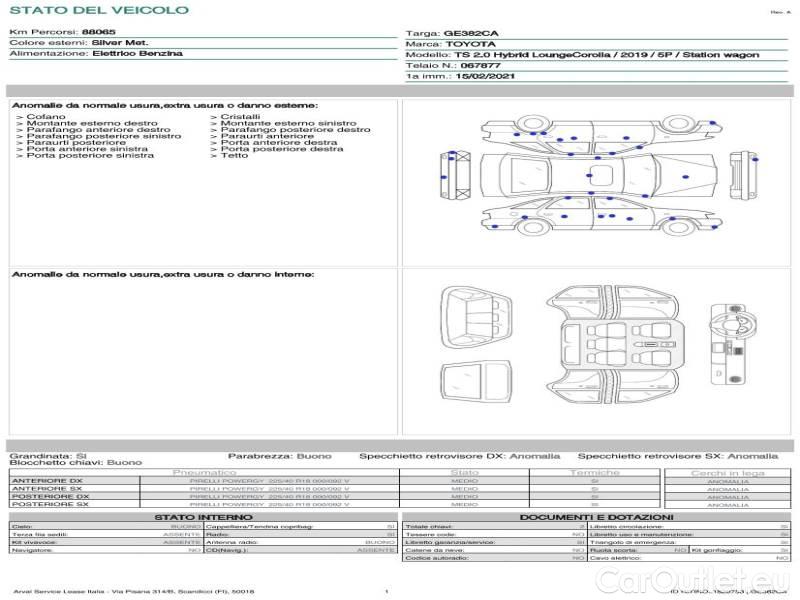800x600 pixels.
Task: Click the ANTERIORE DX tyre row label
Action: coord(47,481)
